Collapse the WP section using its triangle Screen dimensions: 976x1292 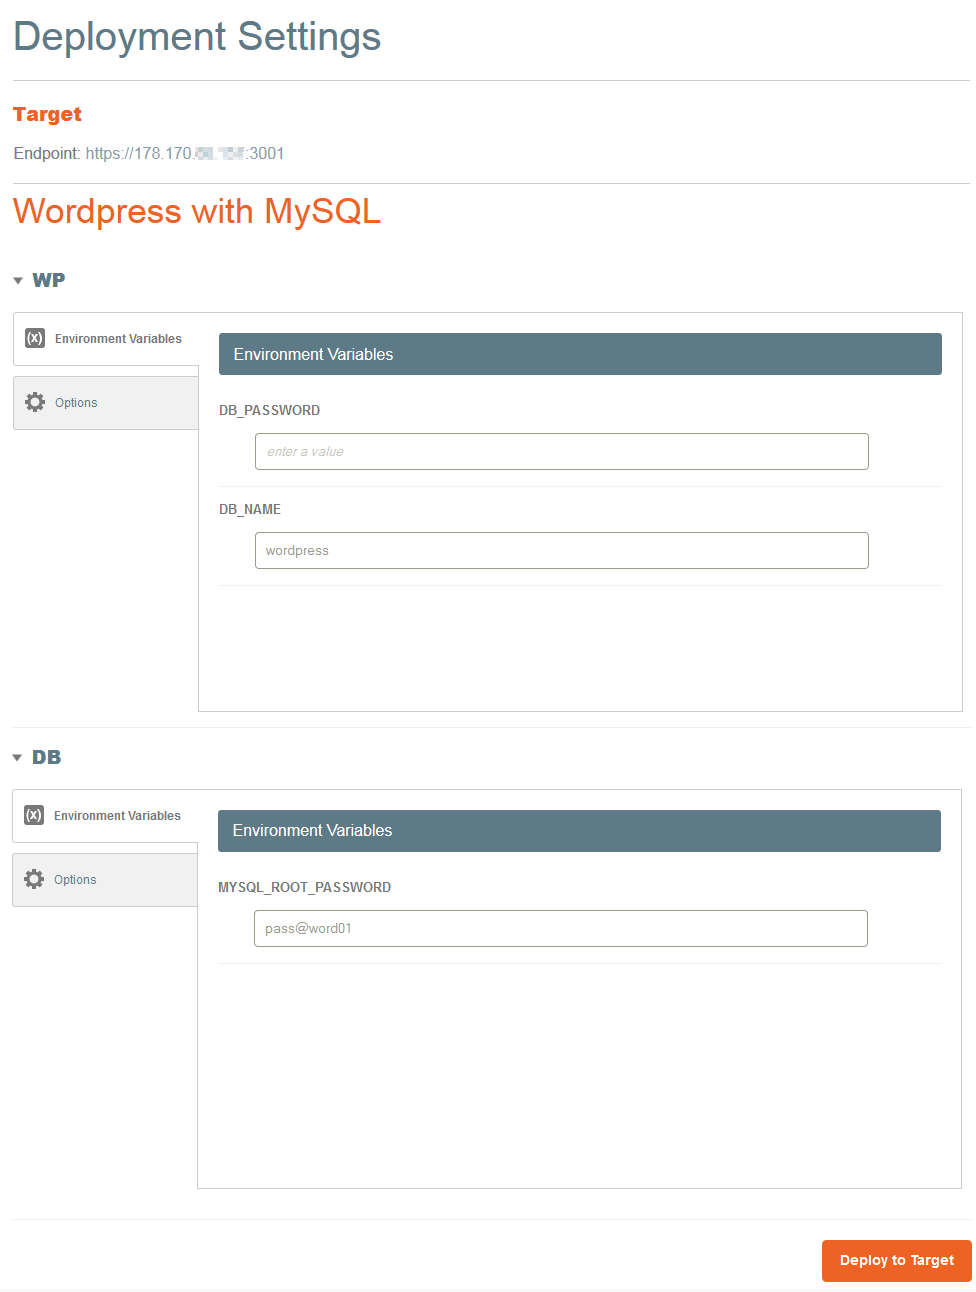[18, 281]
